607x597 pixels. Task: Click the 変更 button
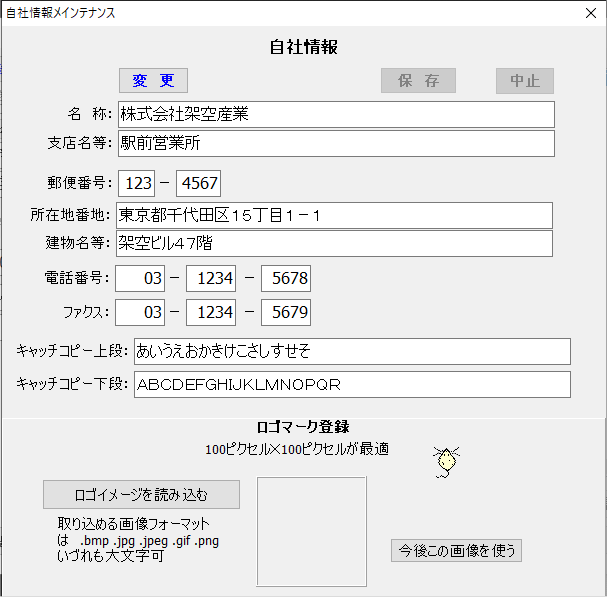153,81
